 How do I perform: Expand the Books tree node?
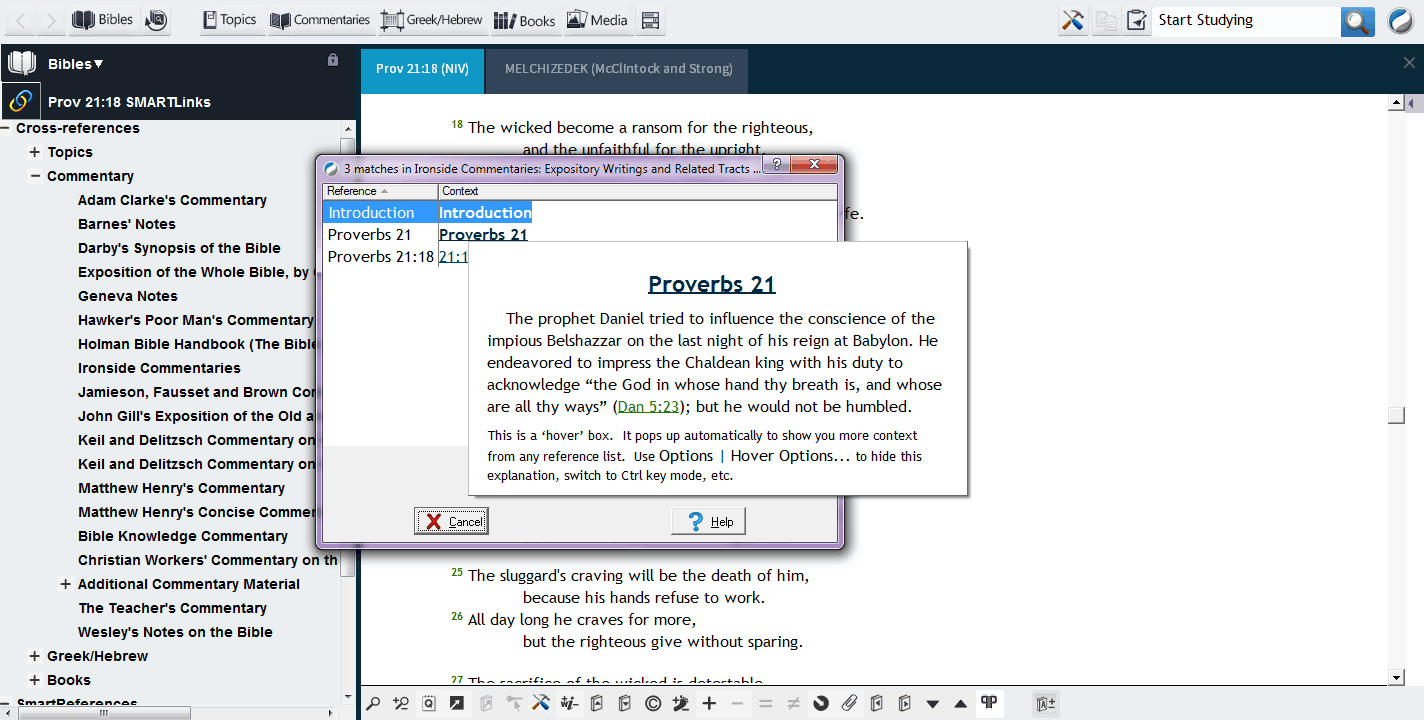pyautogui.click(x=35, y=680)
